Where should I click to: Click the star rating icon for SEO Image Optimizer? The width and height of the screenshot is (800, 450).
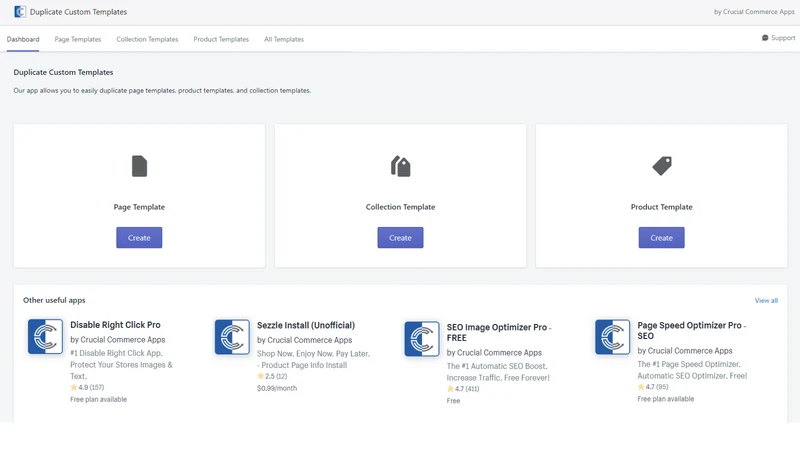[x=450, y=389]
